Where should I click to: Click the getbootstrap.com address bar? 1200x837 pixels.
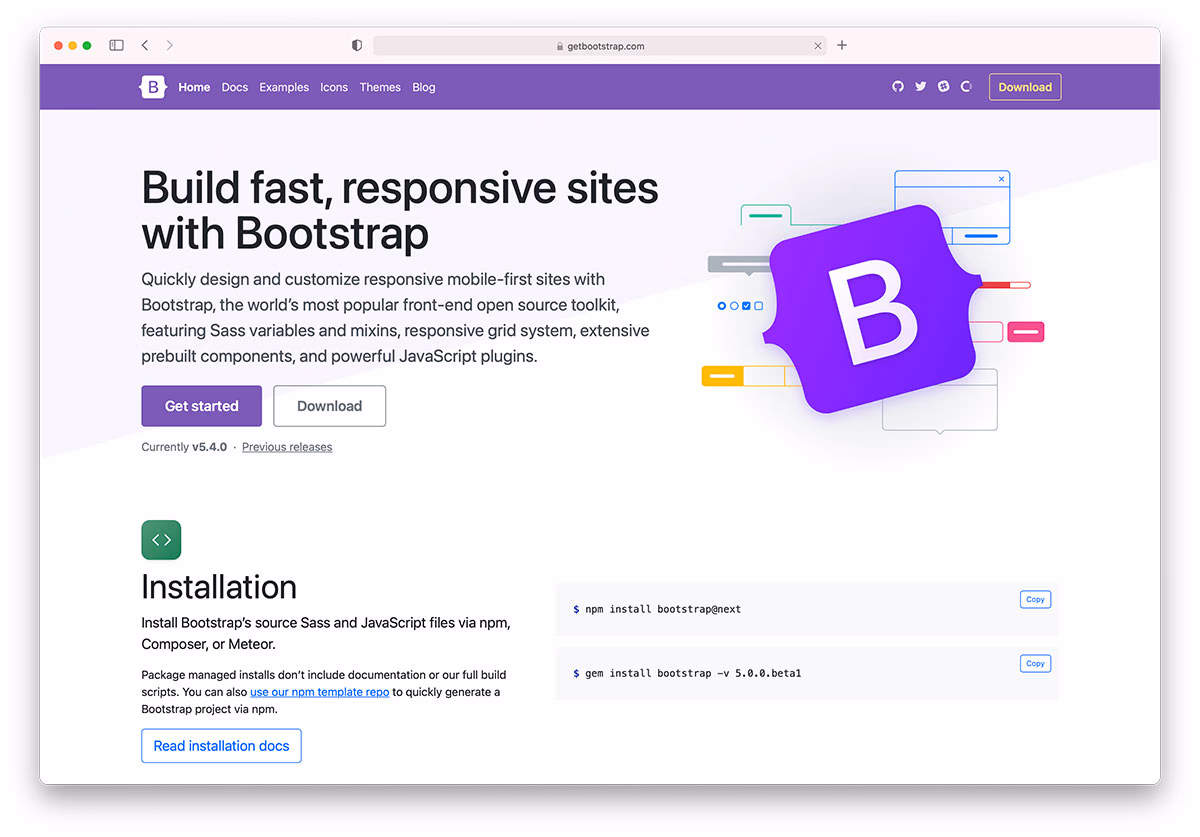(x=600, y=46)
